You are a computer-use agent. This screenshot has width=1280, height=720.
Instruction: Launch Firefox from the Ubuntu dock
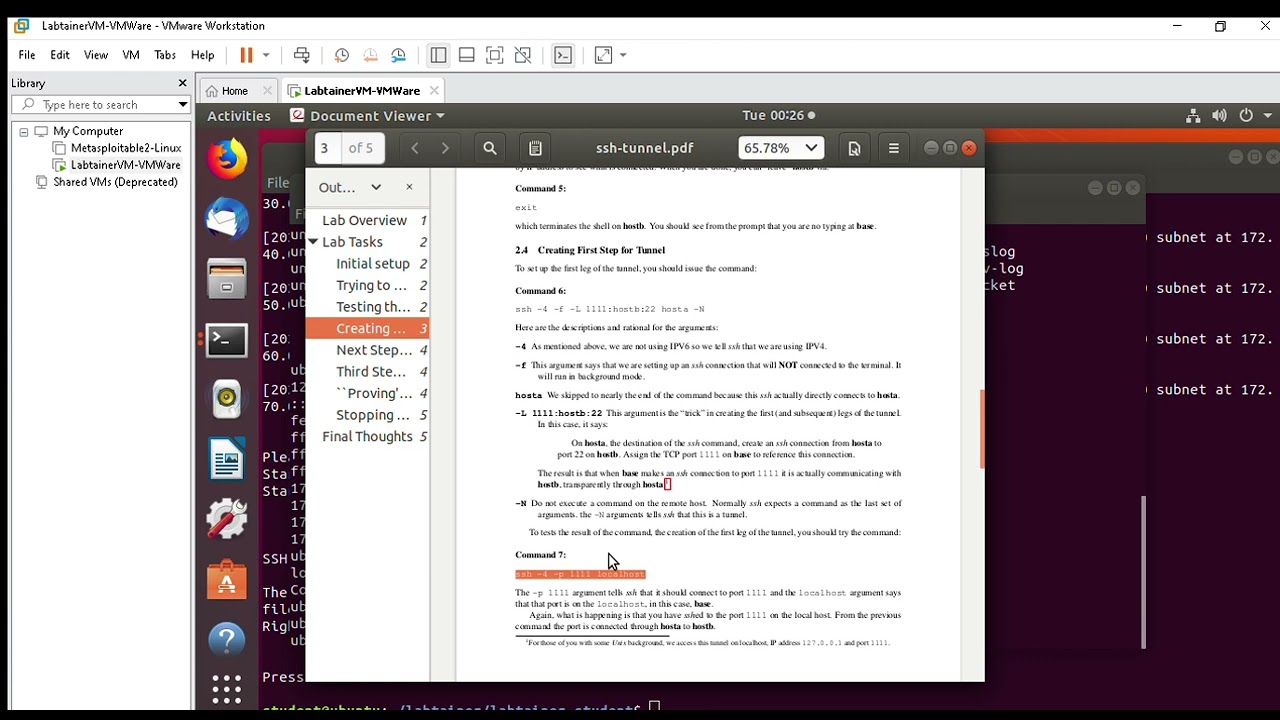[227, 159]
